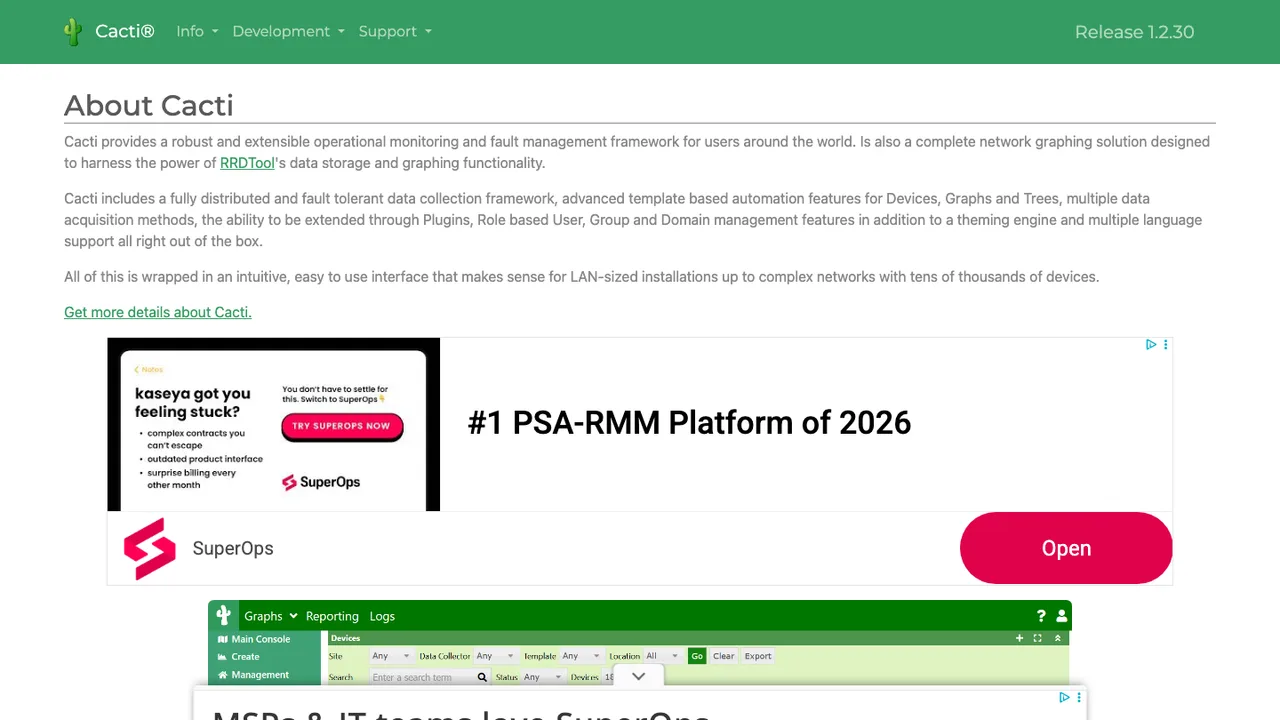
Task: Click the fullscreen icon in the Devices header
Action: [x=1038, y=638]
